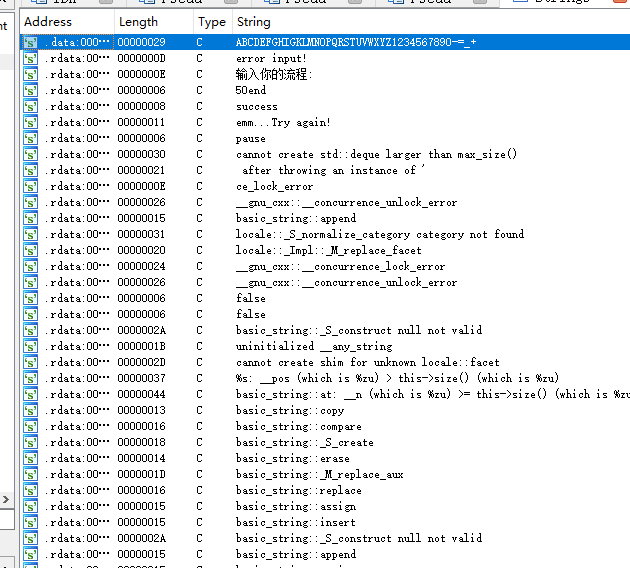Viewport: 630px width, 568px height.
Task: Click the right scroll arrow of the left panel
Action: tap(6, 499)
